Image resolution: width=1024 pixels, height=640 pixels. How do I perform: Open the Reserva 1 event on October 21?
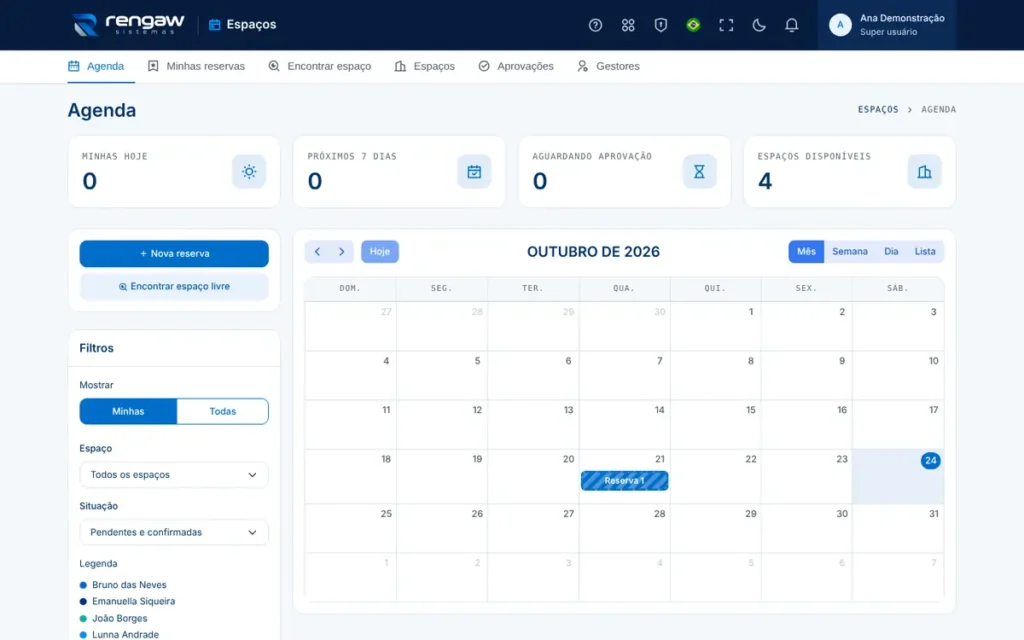tap(624, 481)
